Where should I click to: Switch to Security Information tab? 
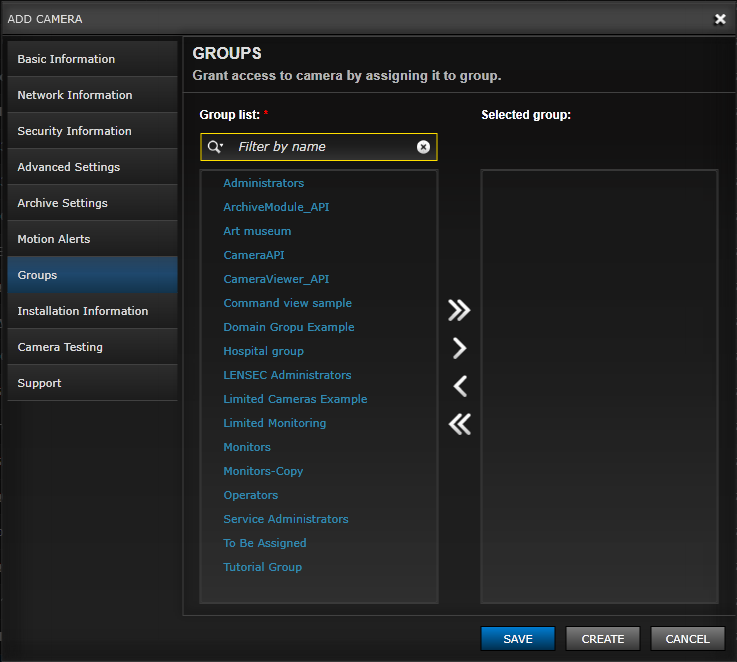(x=93, y=131)
